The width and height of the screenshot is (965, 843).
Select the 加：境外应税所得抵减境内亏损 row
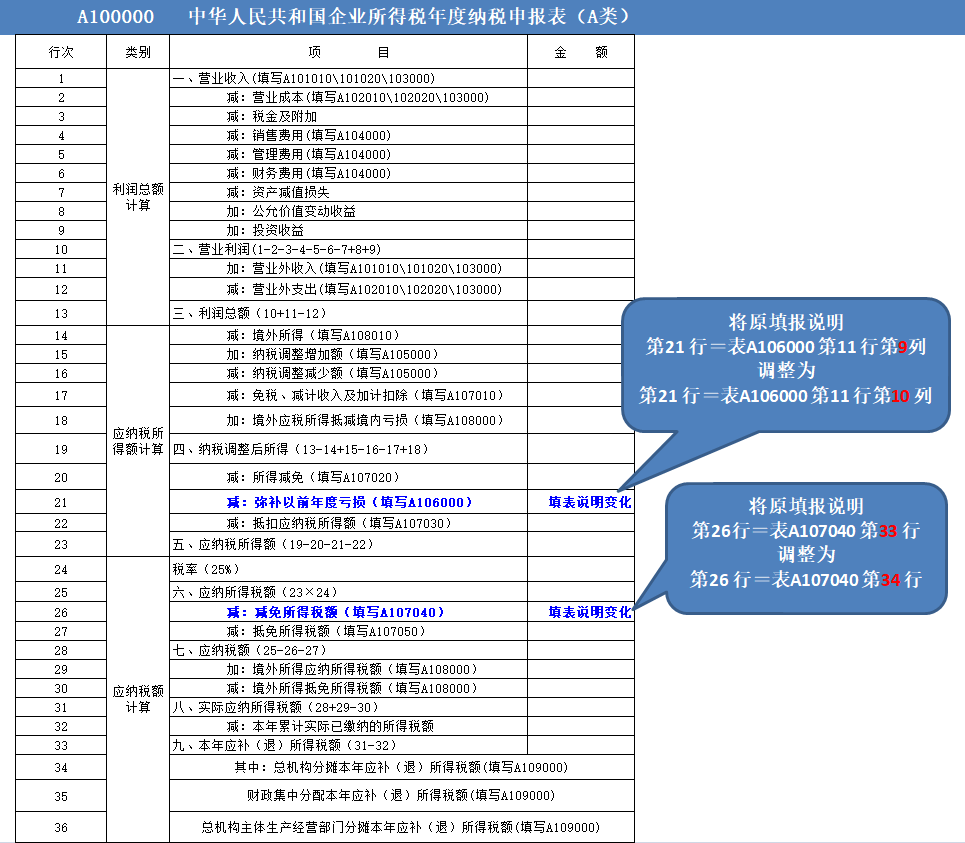348,420
